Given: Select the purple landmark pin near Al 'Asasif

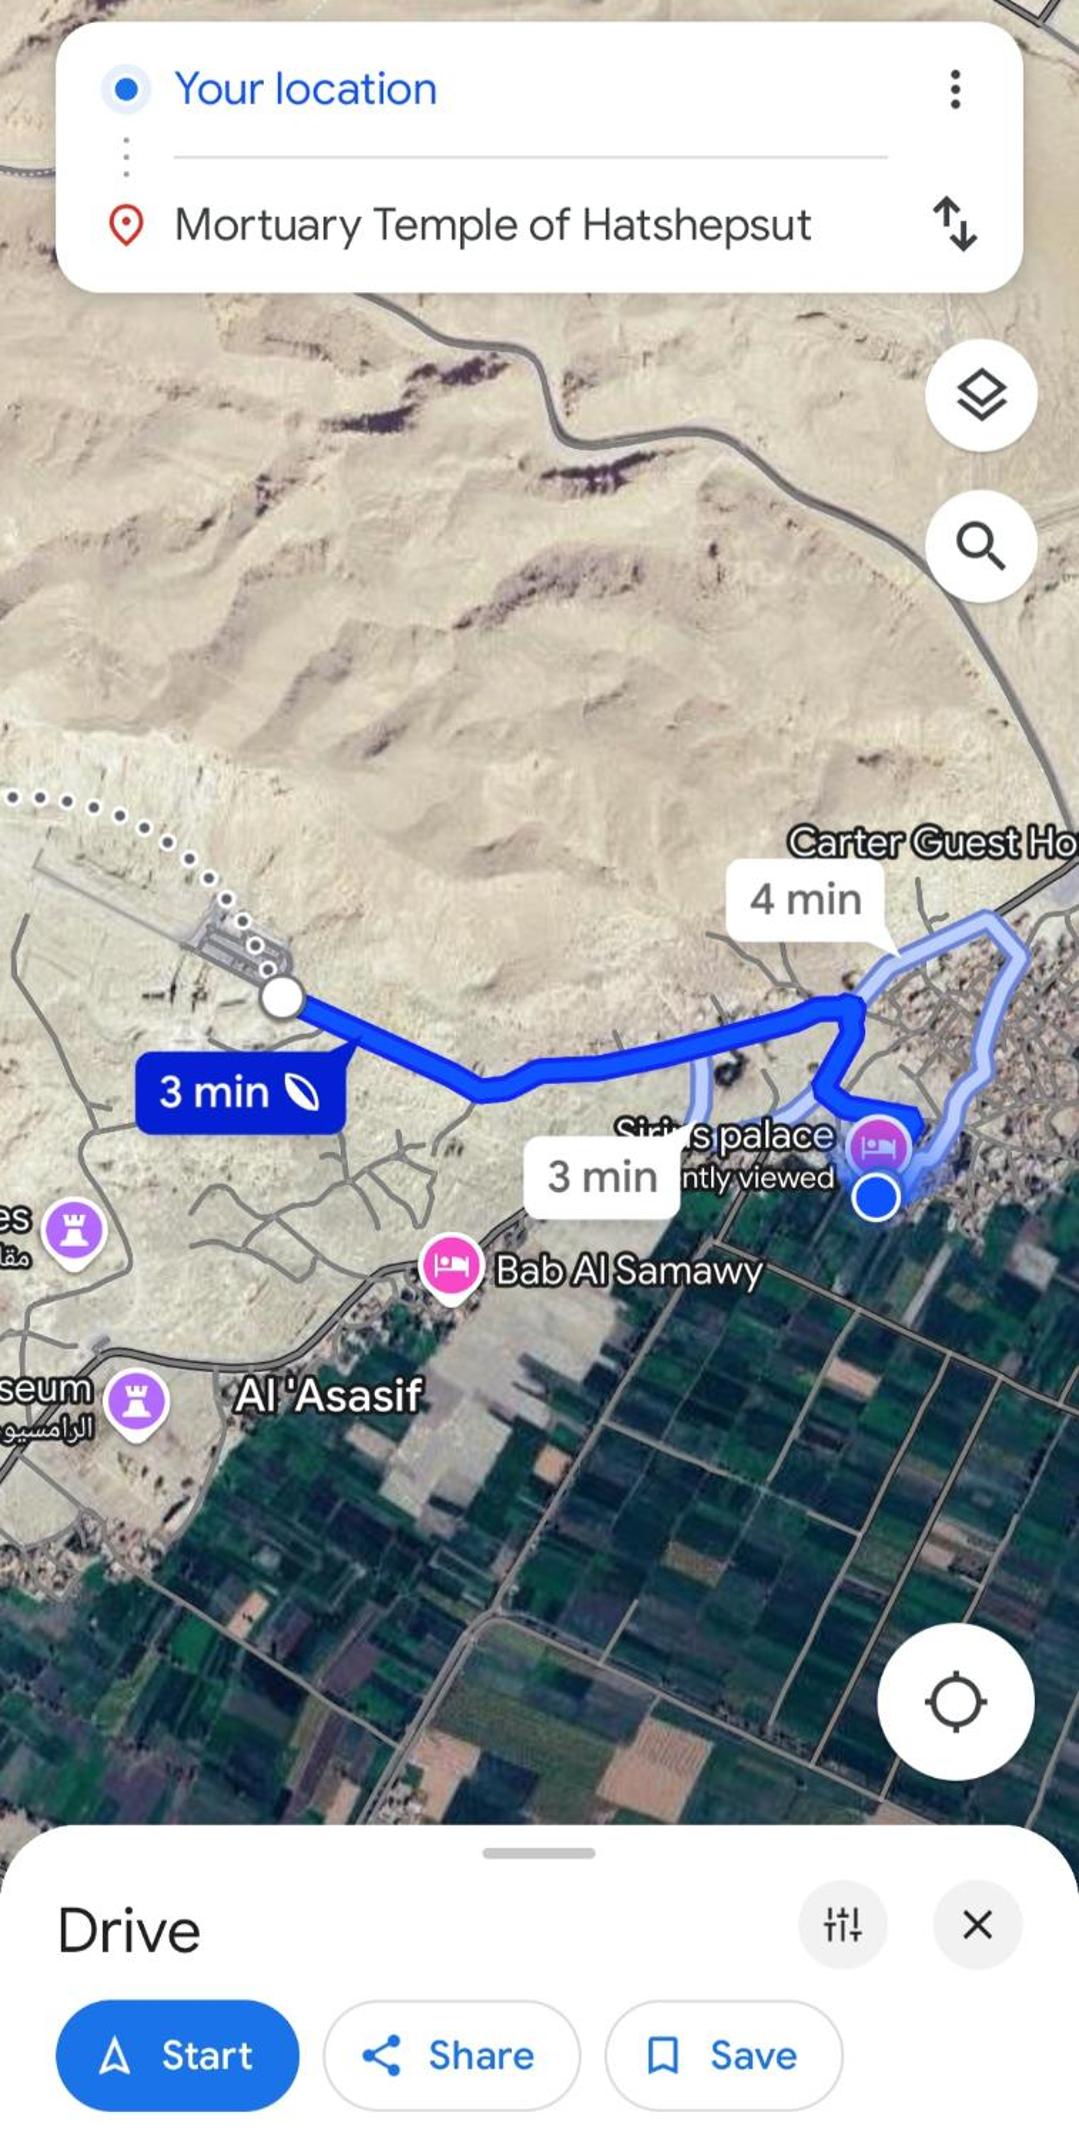Looking at the screenshot, I should tap(137, 1403).
